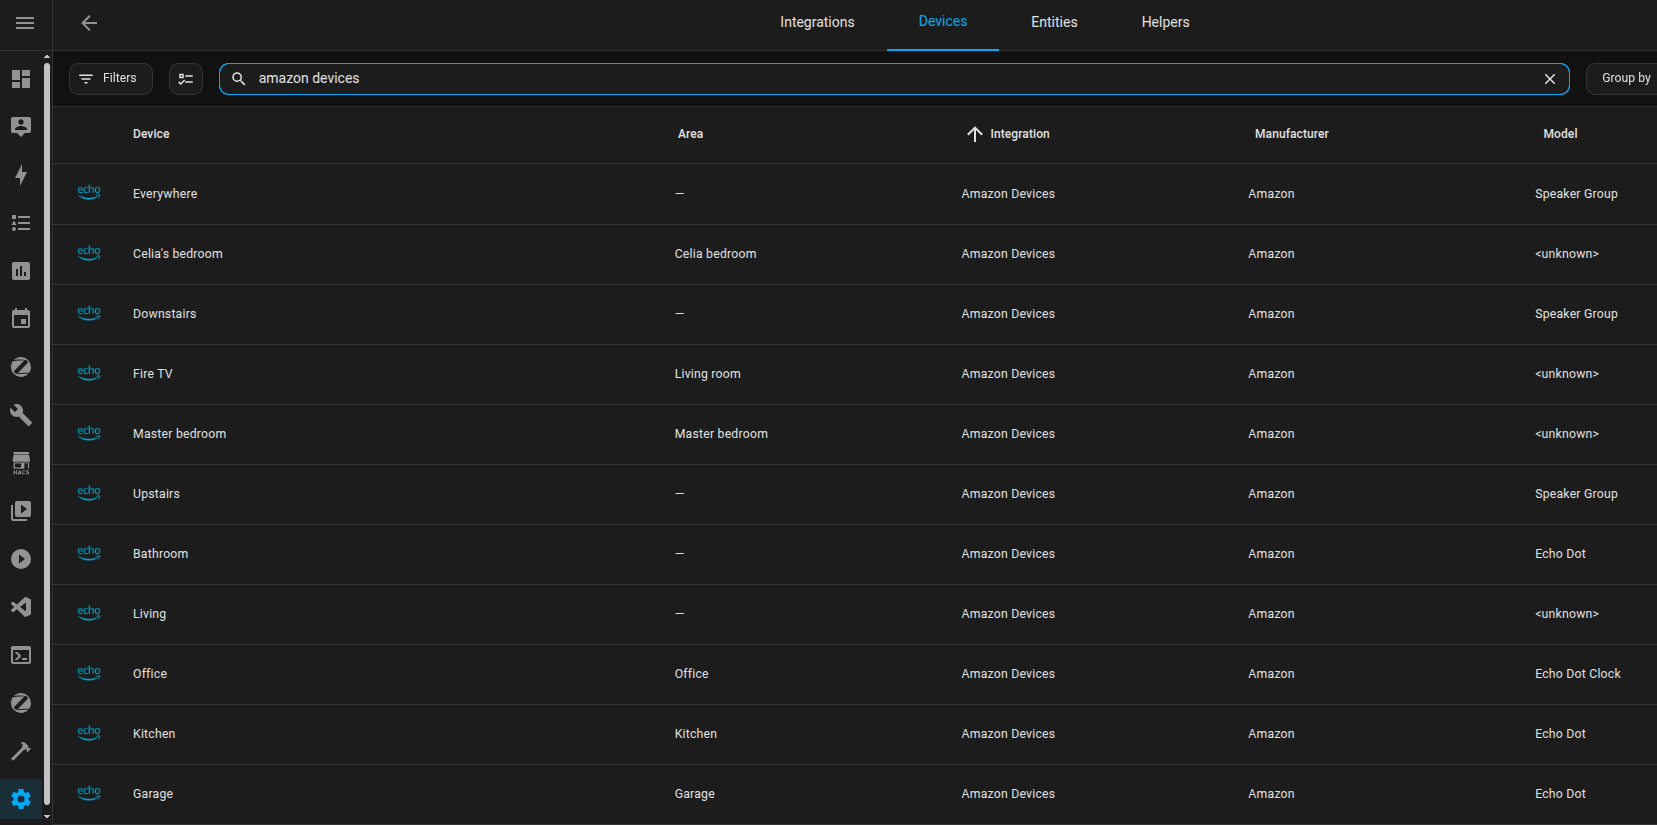Clear the search with the X icon
Image resolution: width=1657 pixels, height=825 pixels.
click(1550, 79)
